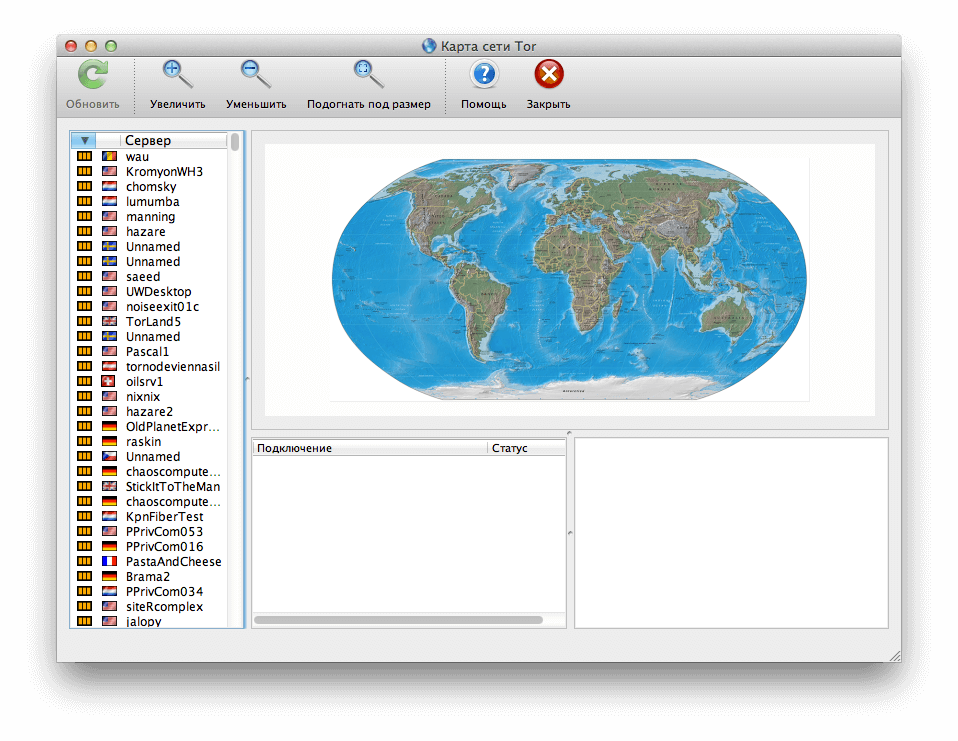Select the hazare2 relay name
This screenshot has width=958, height=741.
click(149, 411)
